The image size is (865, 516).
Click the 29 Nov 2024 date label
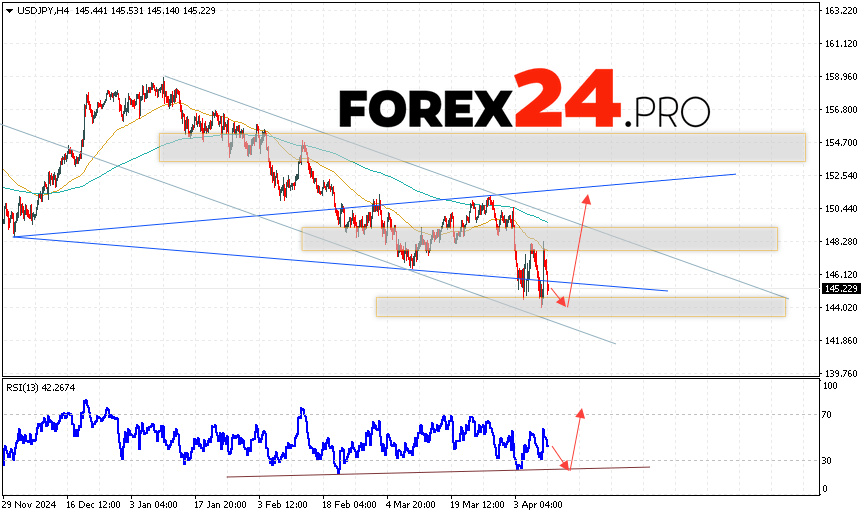coord(30,503)
